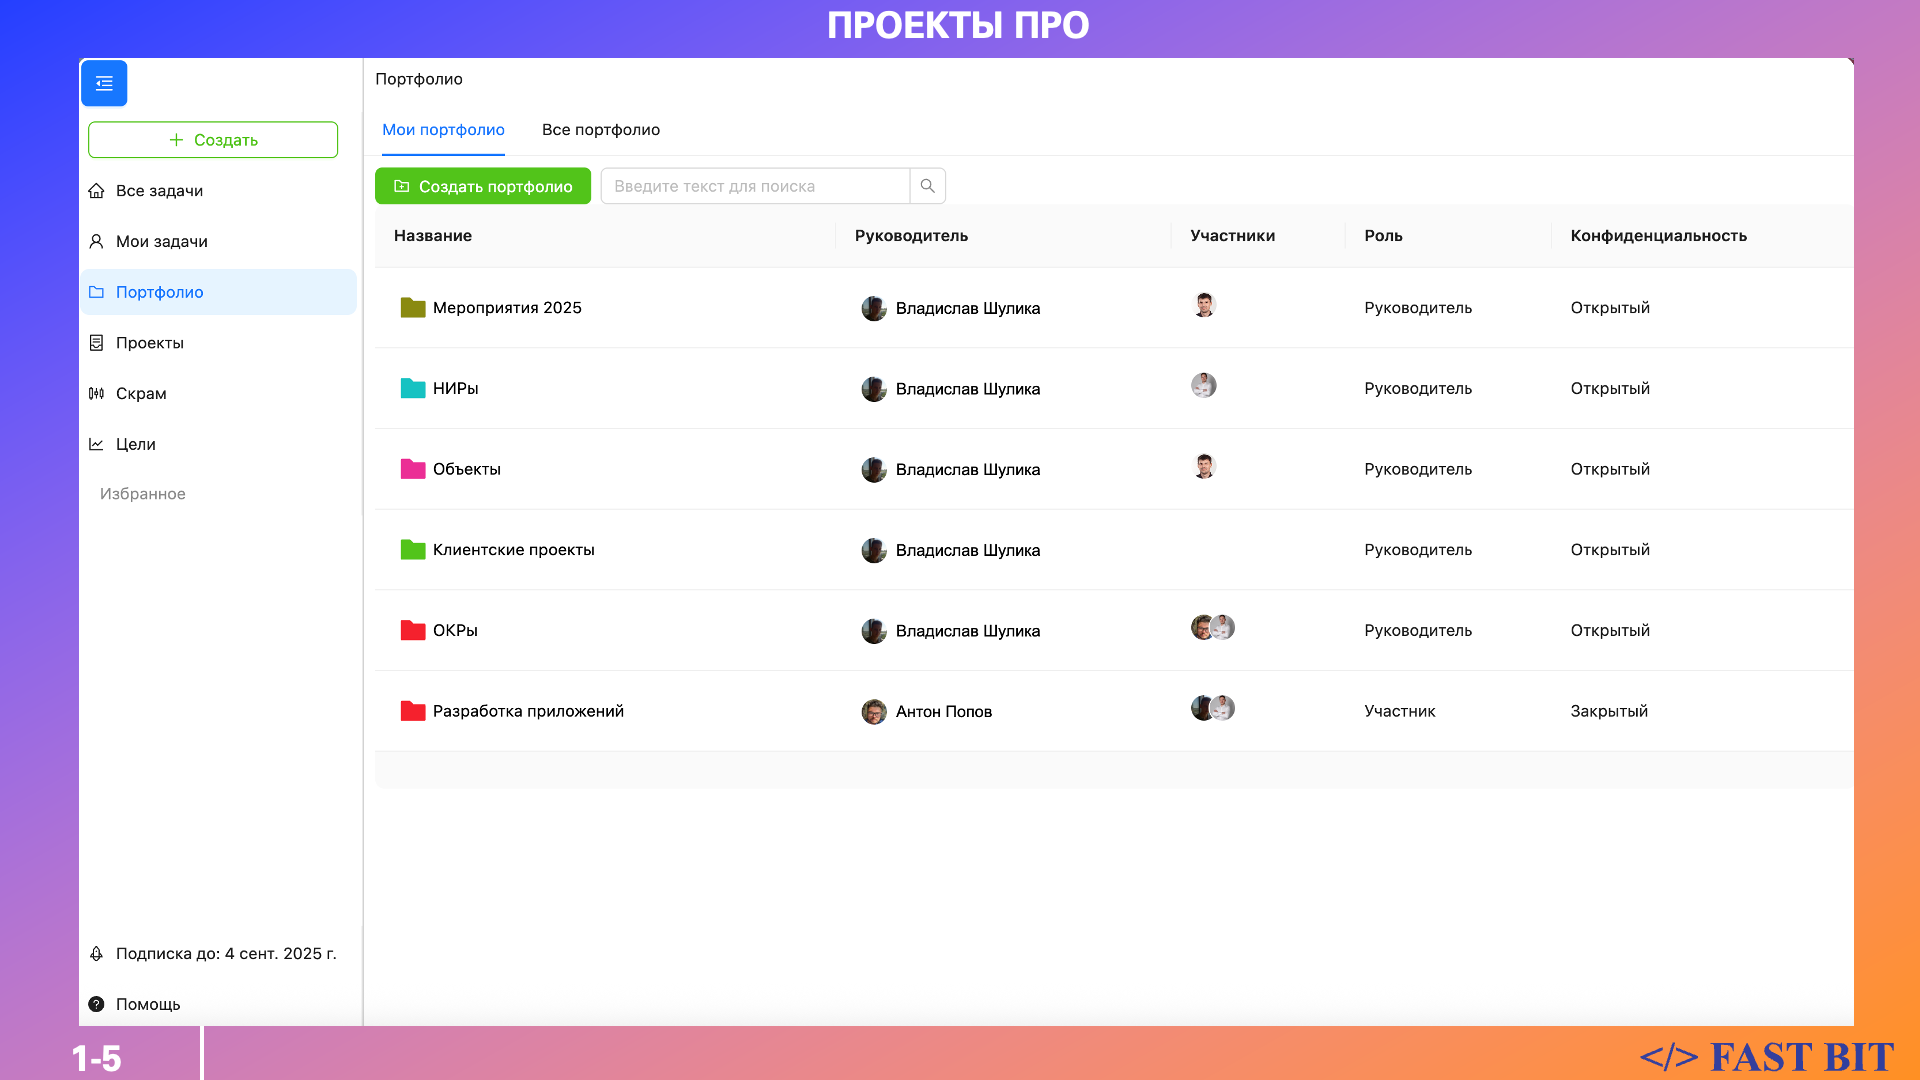The height and width of the screenshot is (1080, 1920).
Task: Go to Проекты in the sidebar
Action: (150, 343)
